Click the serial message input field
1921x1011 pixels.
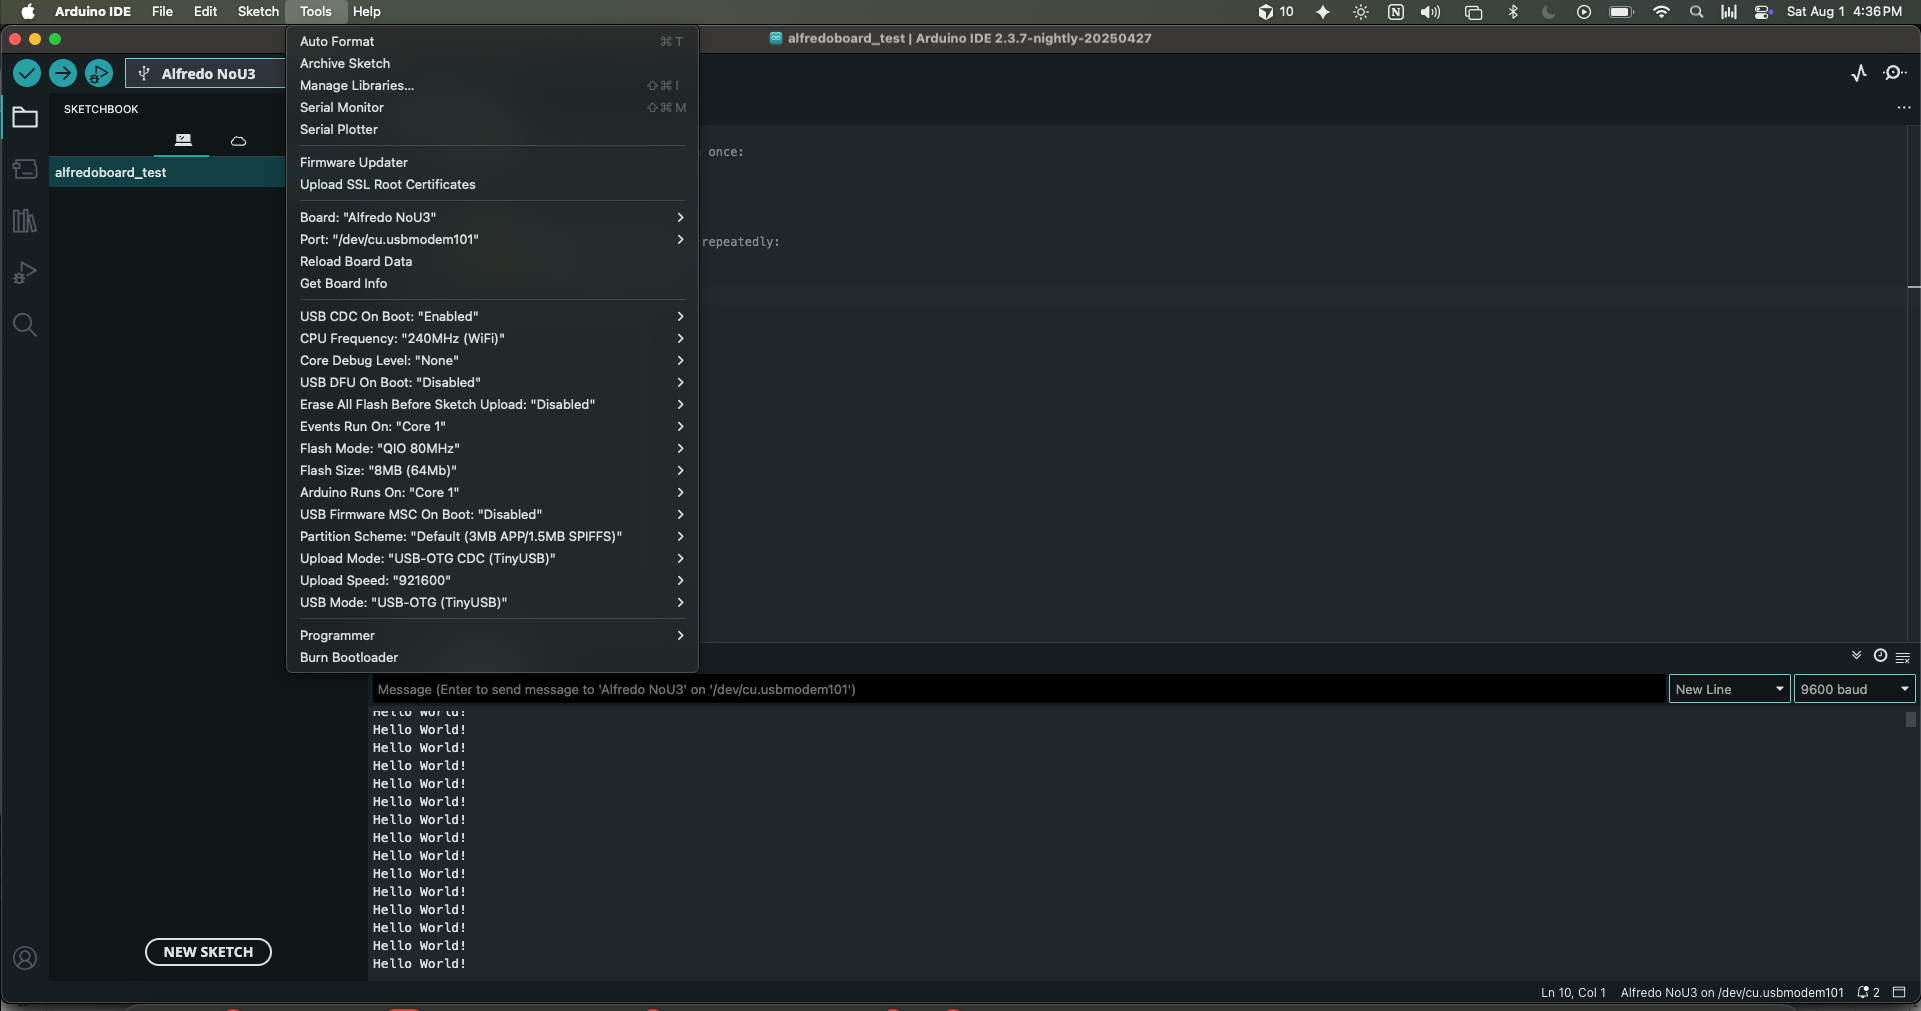pos(1018,689)
